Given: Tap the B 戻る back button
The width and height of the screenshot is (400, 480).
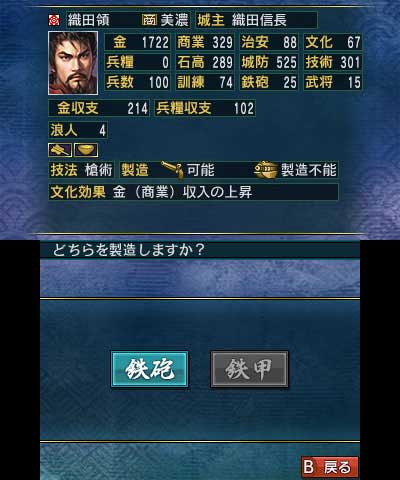Looking at the screenshot, I should [x=330, y=467].
